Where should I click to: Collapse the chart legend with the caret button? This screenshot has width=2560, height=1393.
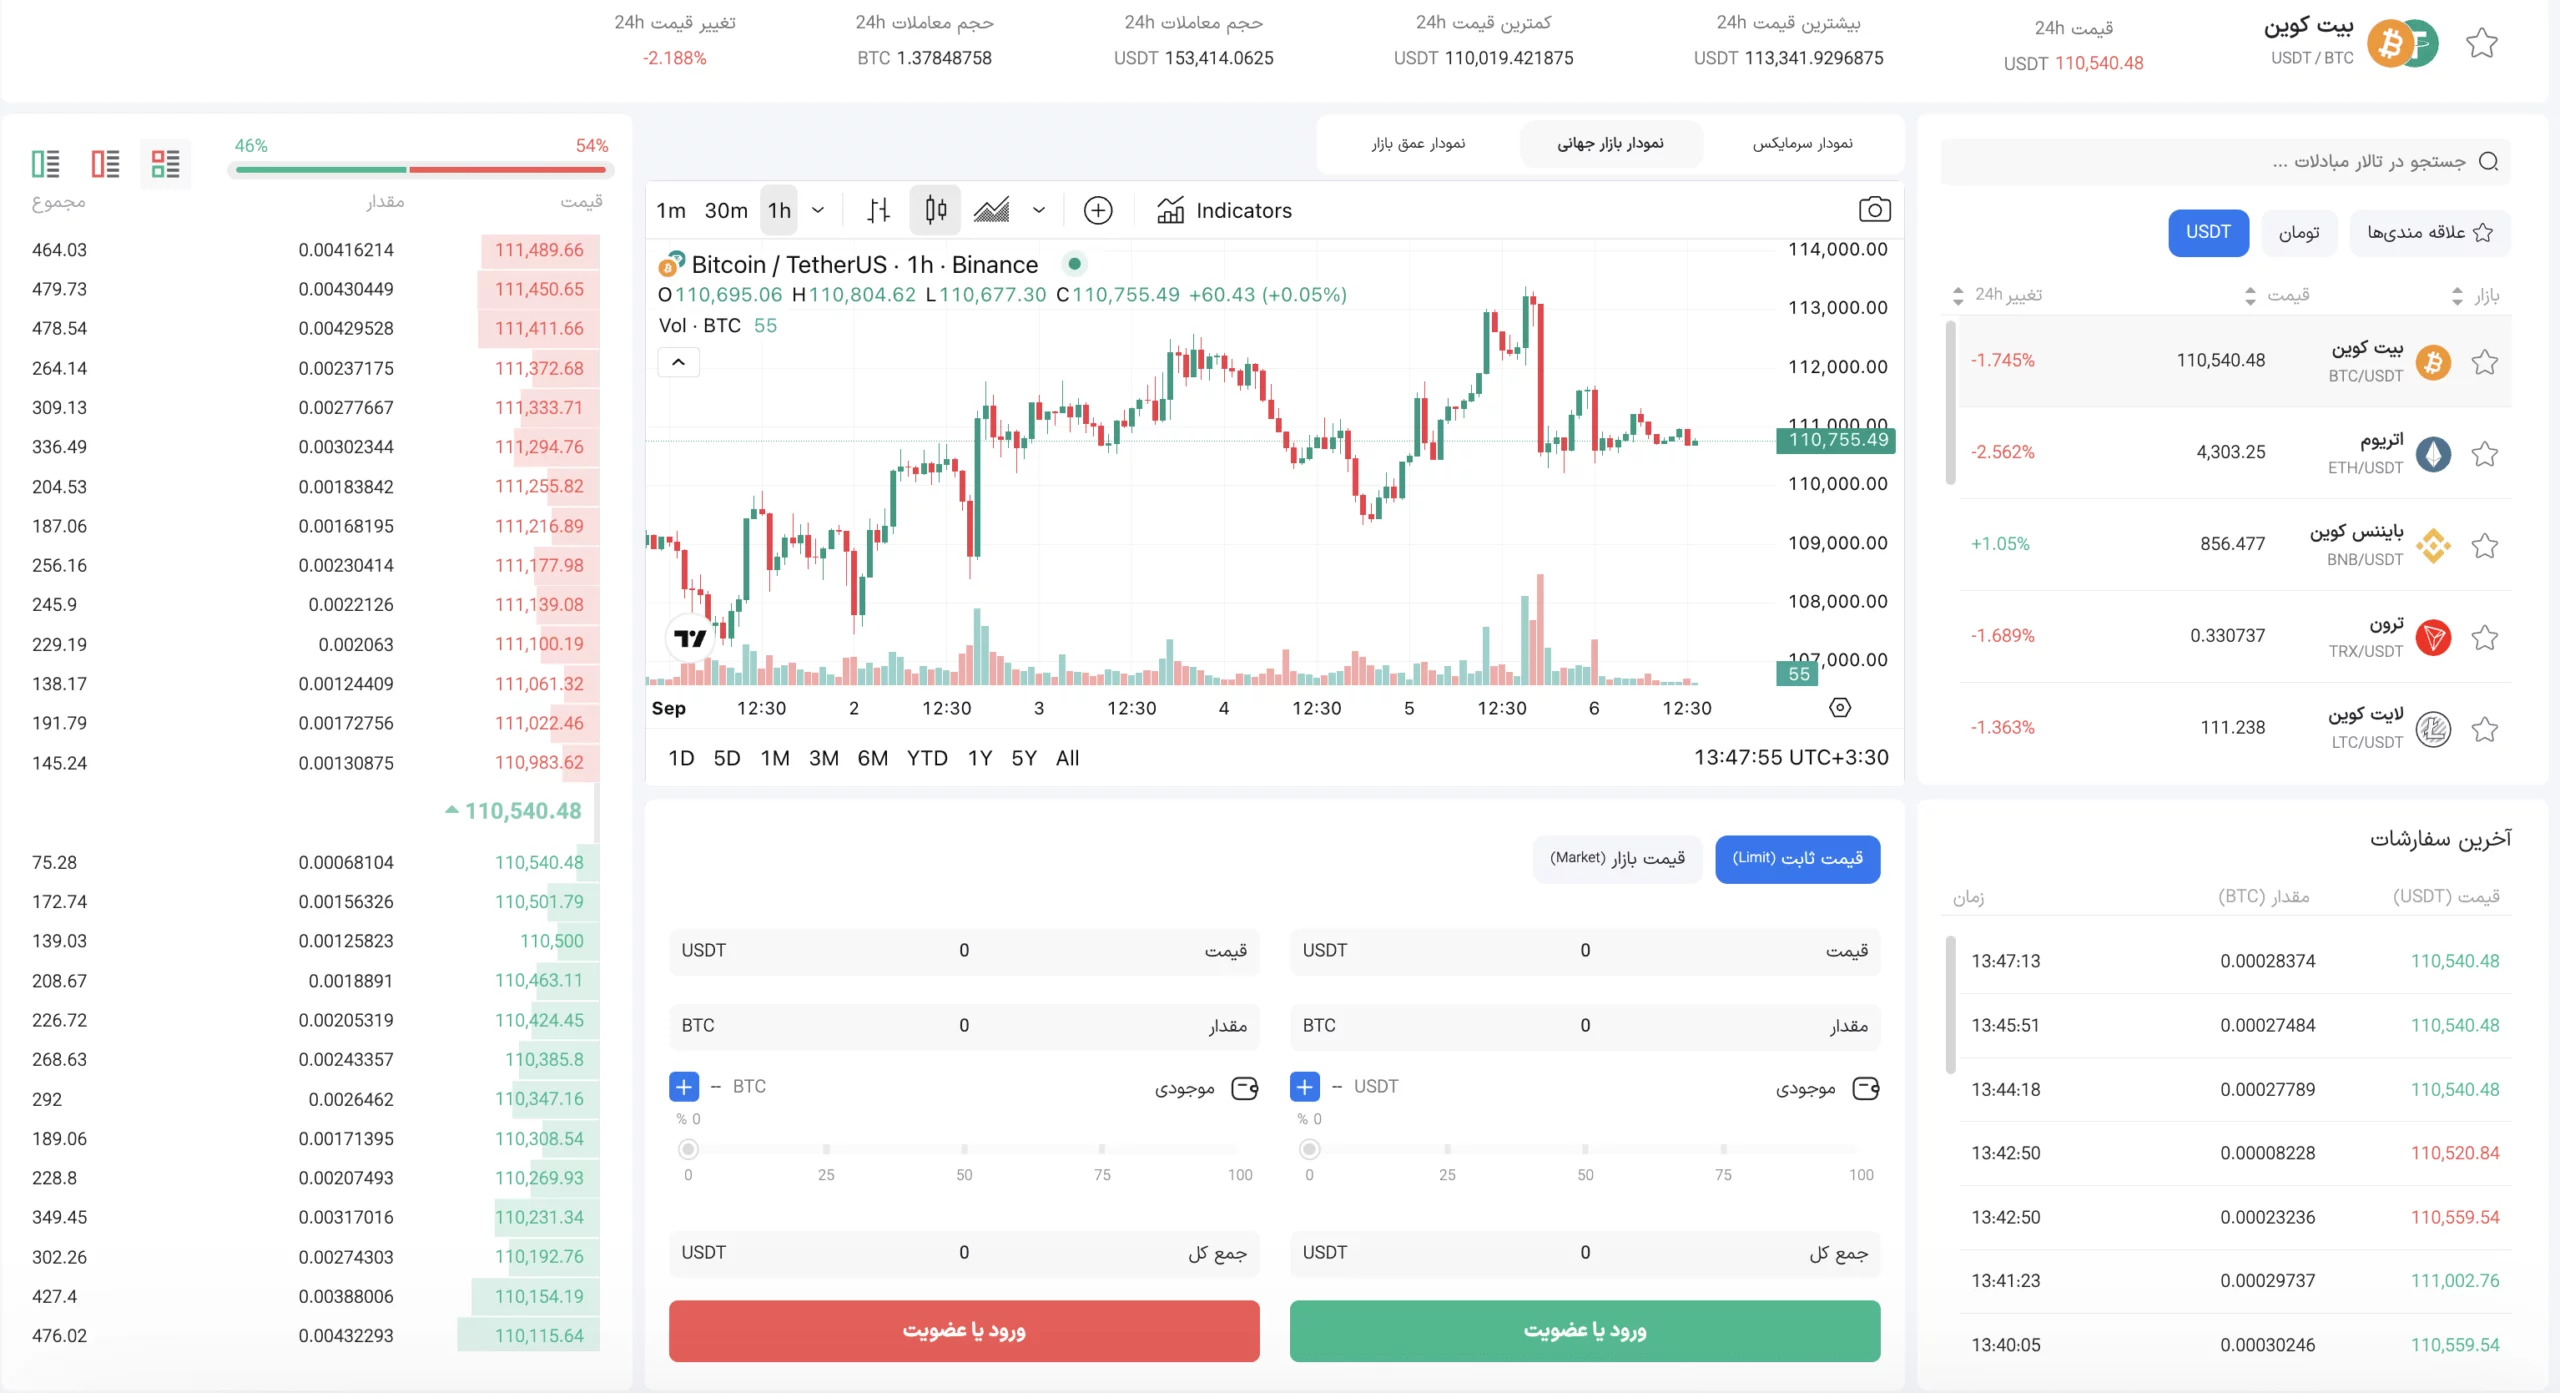[678, 362]
